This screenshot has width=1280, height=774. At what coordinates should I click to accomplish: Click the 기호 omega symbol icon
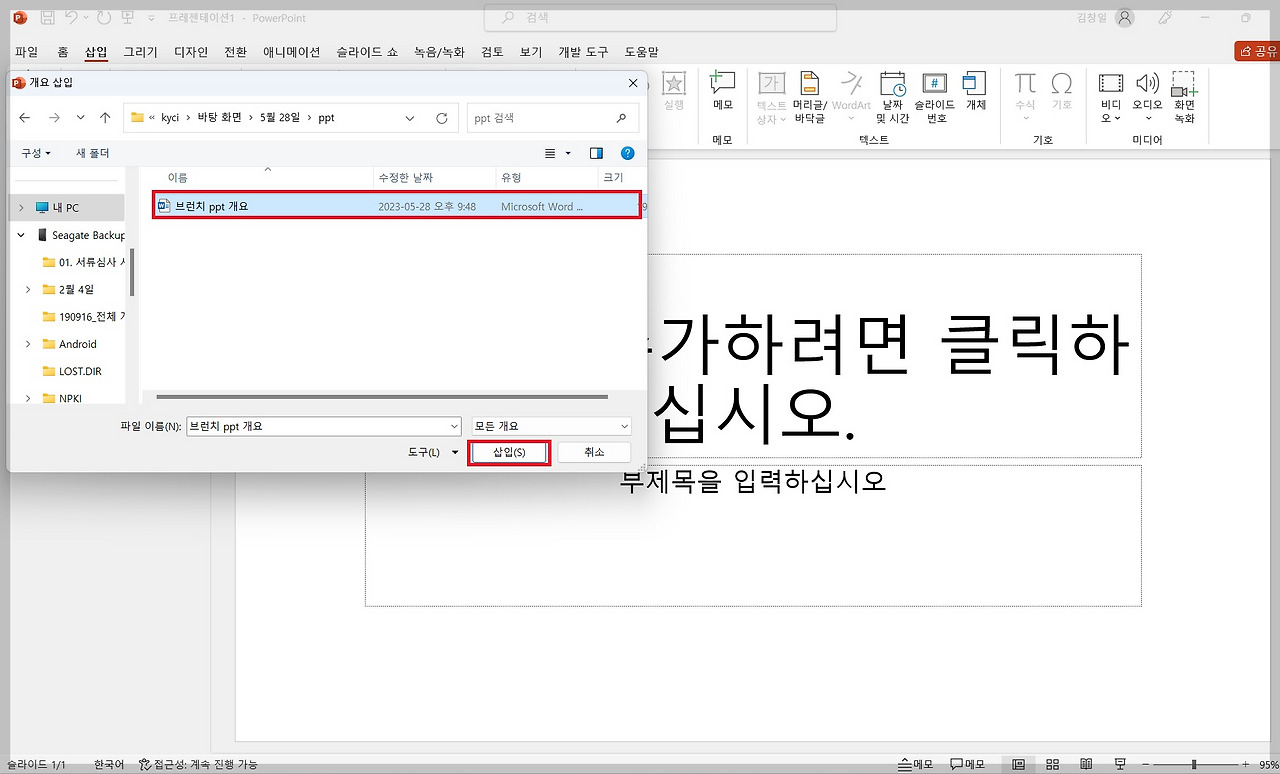coord(1062,91)
